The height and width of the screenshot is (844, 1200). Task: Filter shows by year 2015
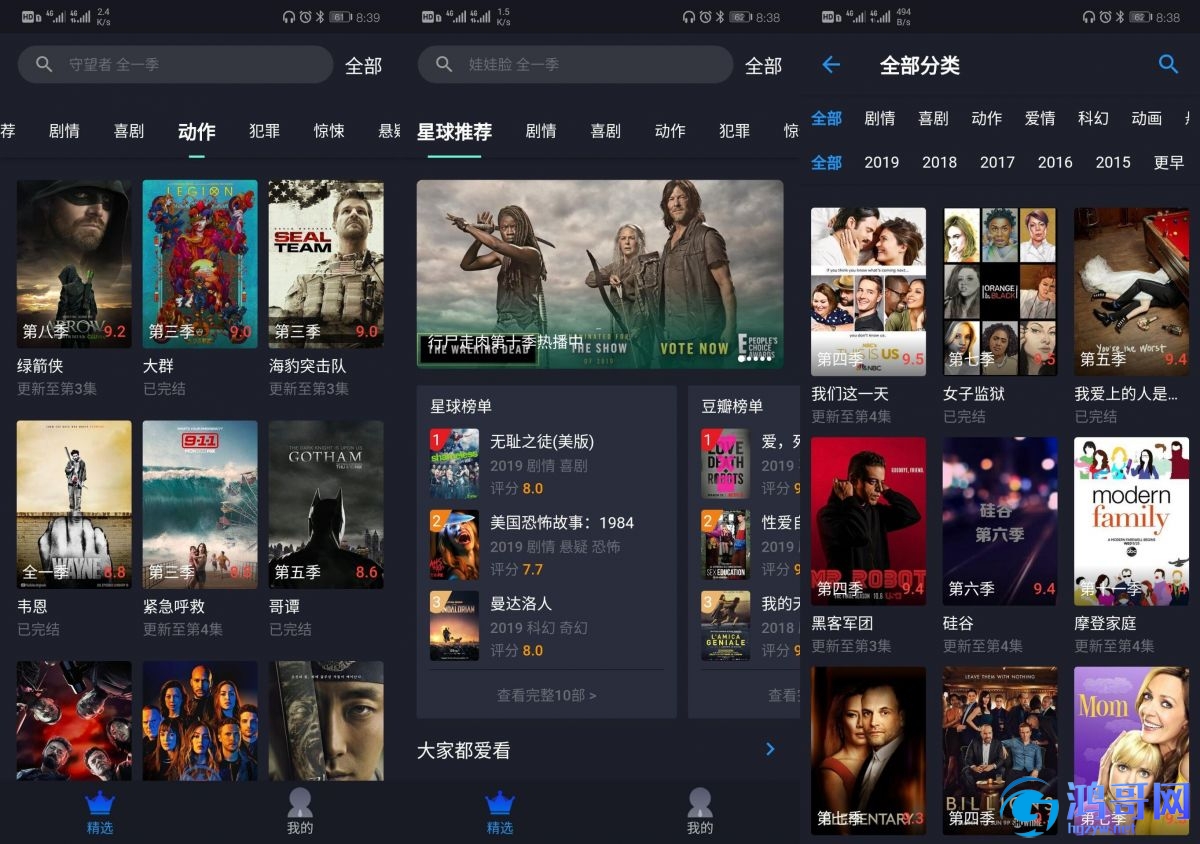(1113, 162)
